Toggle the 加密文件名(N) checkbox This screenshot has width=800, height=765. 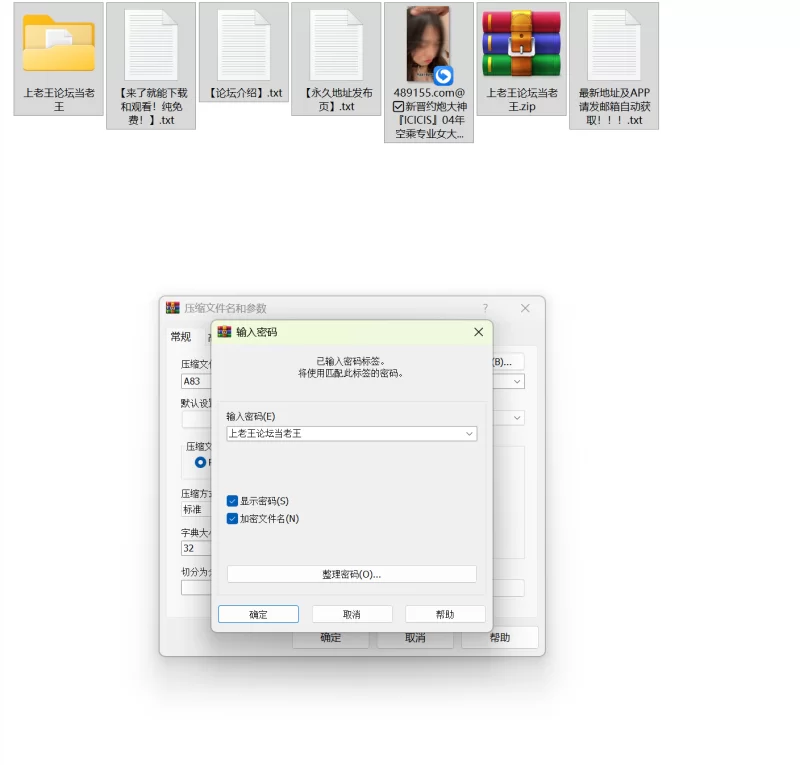[232, 519]
